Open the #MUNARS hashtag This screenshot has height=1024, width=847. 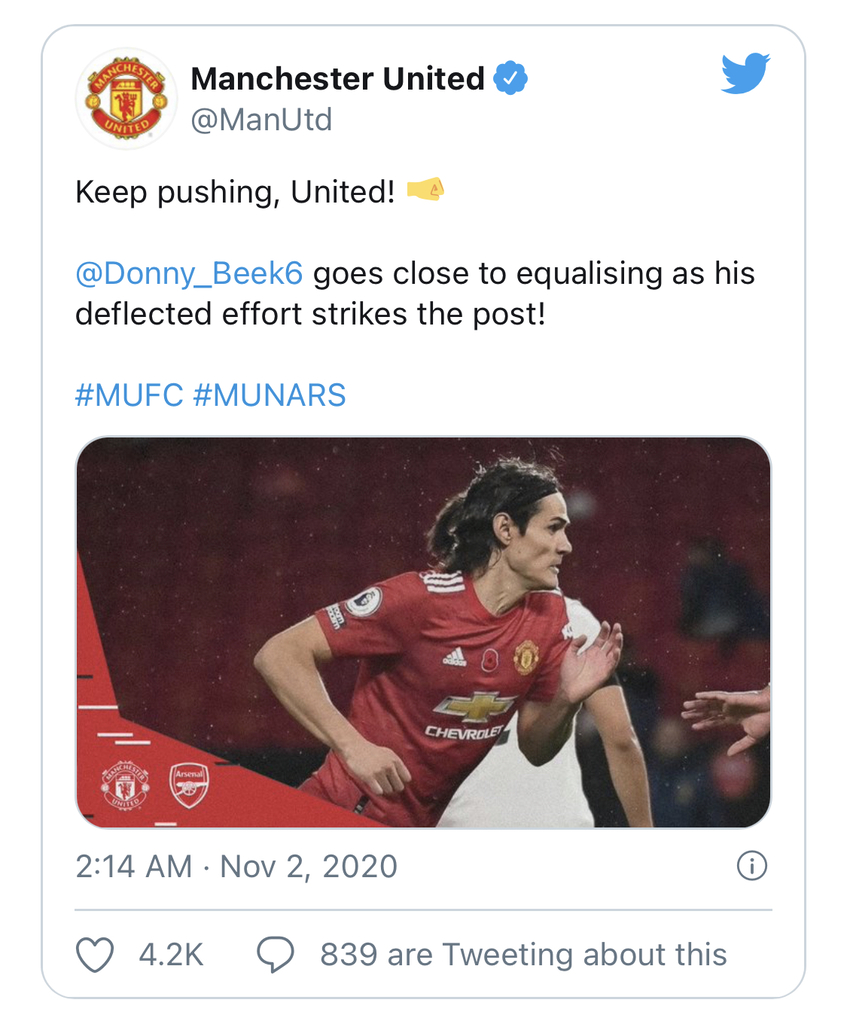point(270,395)
